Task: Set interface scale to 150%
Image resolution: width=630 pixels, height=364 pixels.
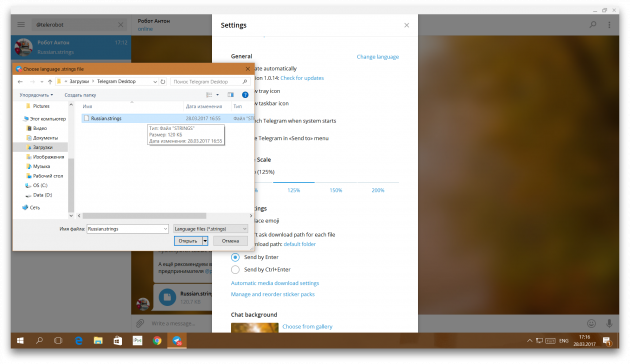Action: pyautogui.click(x=336, y=190)
